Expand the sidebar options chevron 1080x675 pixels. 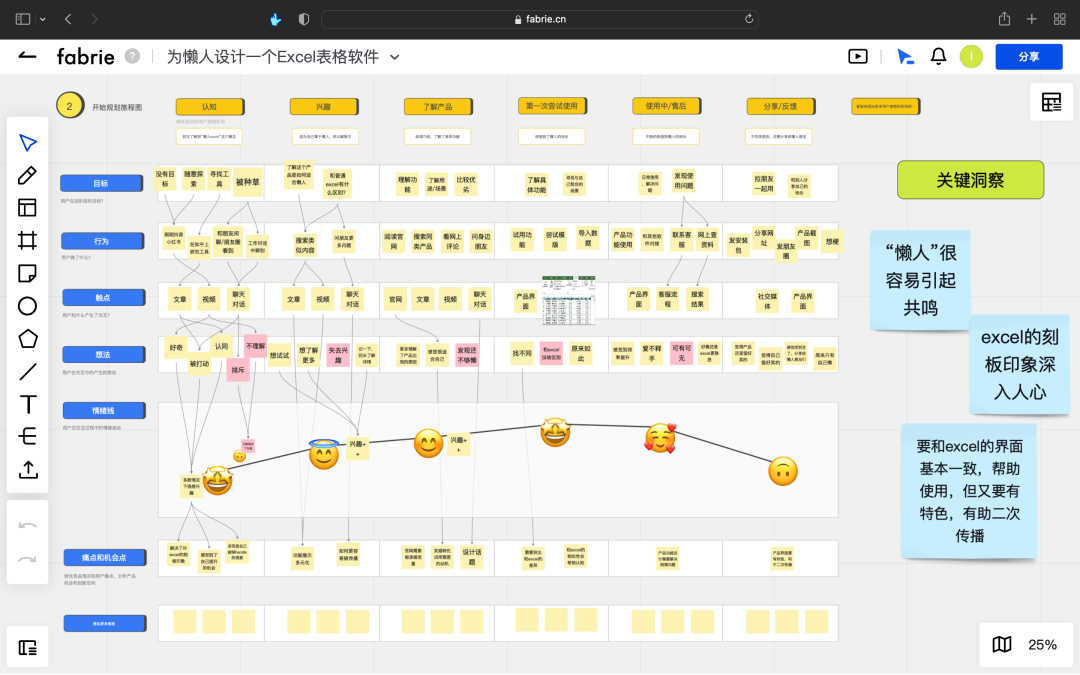(43, 19)
